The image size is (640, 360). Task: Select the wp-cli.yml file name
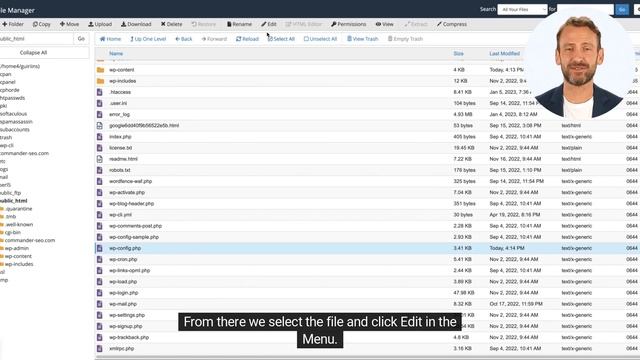(x=120, y=215)
